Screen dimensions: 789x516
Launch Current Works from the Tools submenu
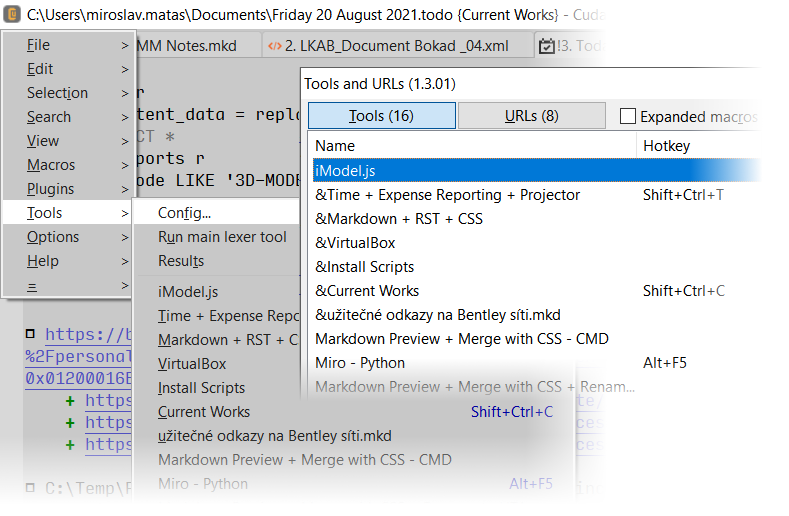[x=204, y=412]
